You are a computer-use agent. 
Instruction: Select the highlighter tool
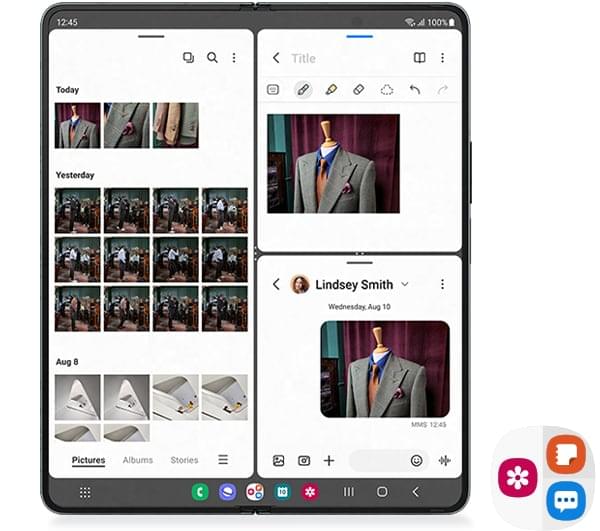tap(330, 90)
